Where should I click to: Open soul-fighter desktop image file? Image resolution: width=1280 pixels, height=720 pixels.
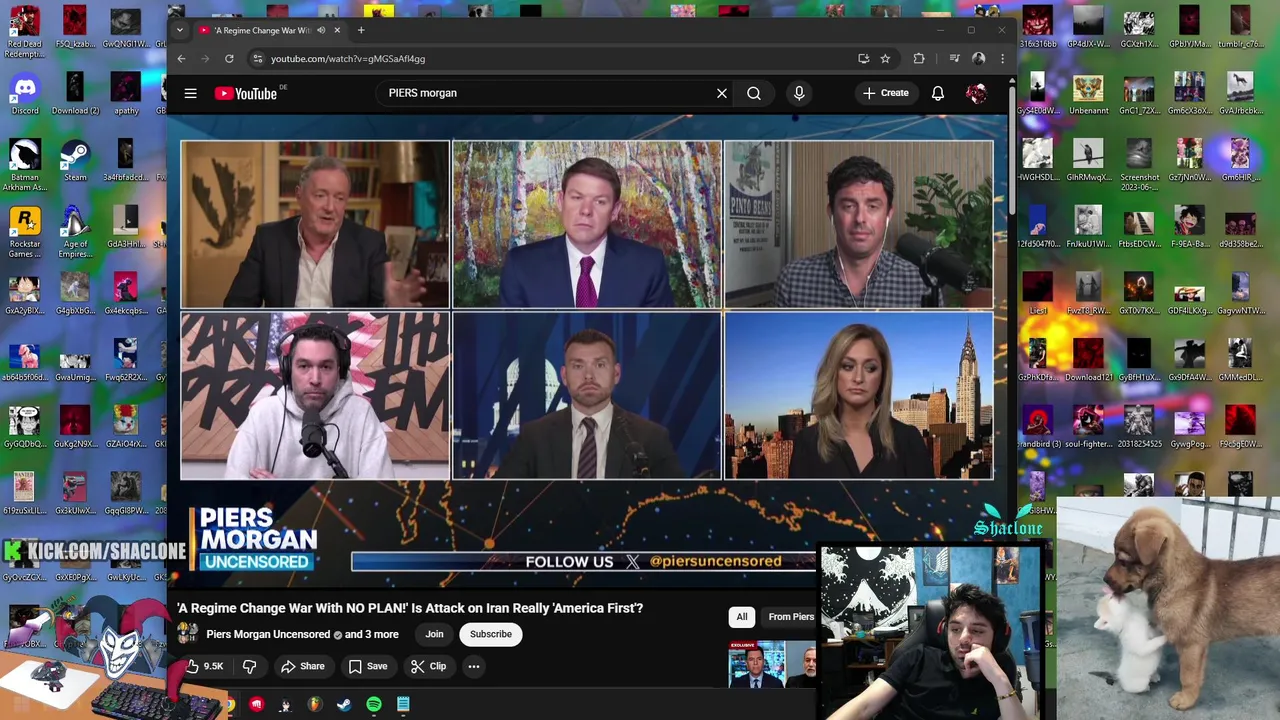[1088, 427]
